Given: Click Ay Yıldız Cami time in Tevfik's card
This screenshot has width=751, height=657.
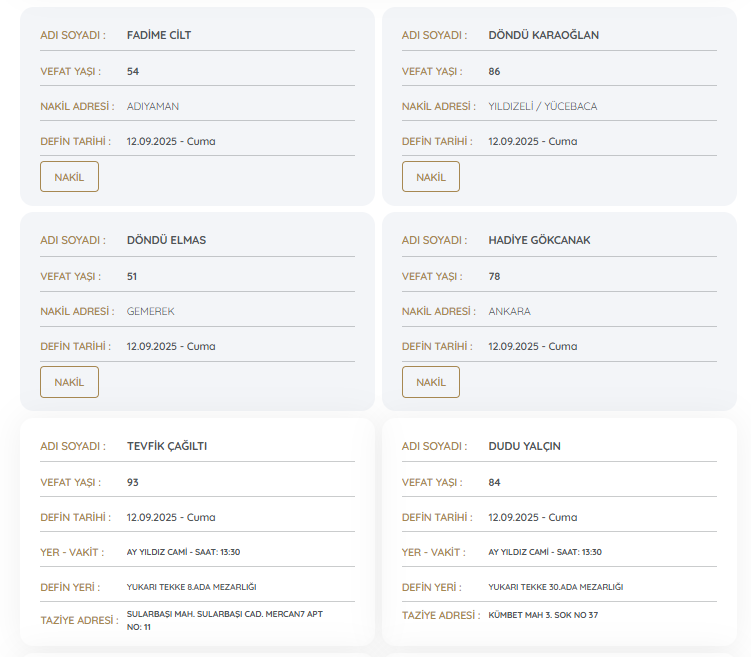Looking at the screenshot, I should [183, 552].
